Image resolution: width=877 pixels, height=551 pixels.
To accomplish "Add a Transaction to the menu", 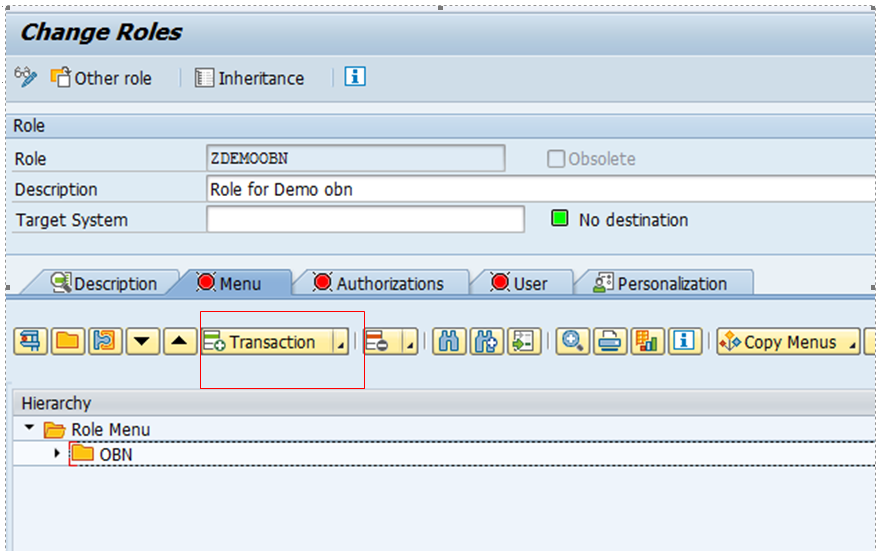I will click(266, 341).
